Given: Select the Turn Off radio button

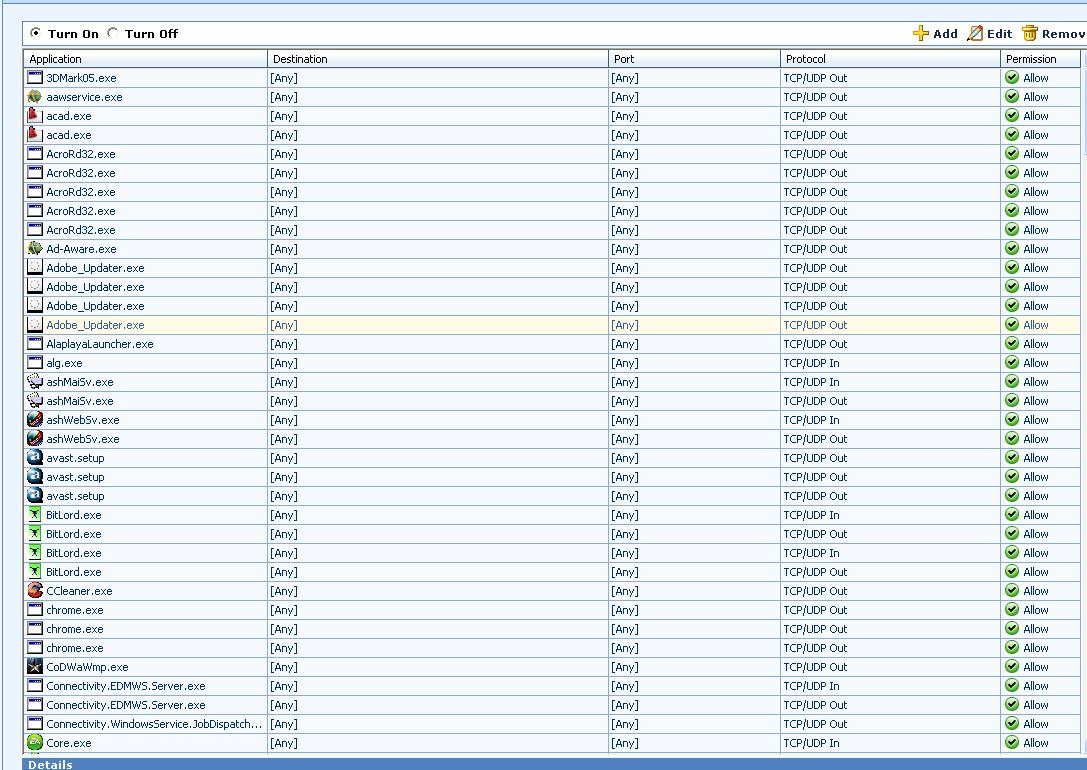Looking at the screenshot, I should [x=112, y=33].
